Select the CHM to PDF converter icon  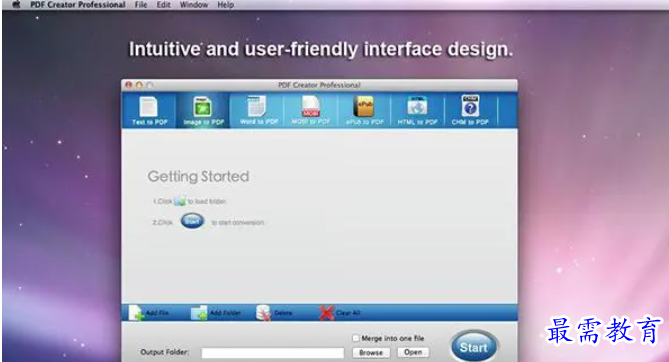(470, 110)
